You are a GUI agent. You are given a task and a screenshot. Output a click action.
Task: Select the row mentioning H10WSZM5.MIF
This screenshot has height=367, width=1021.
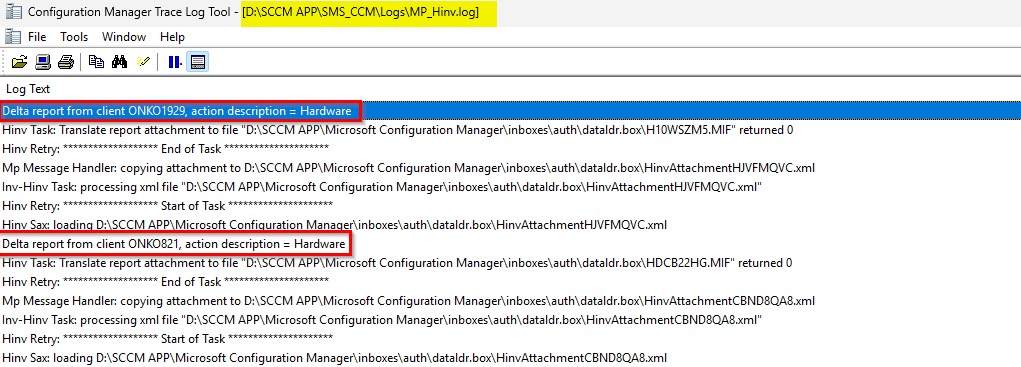tap(510, 129)
